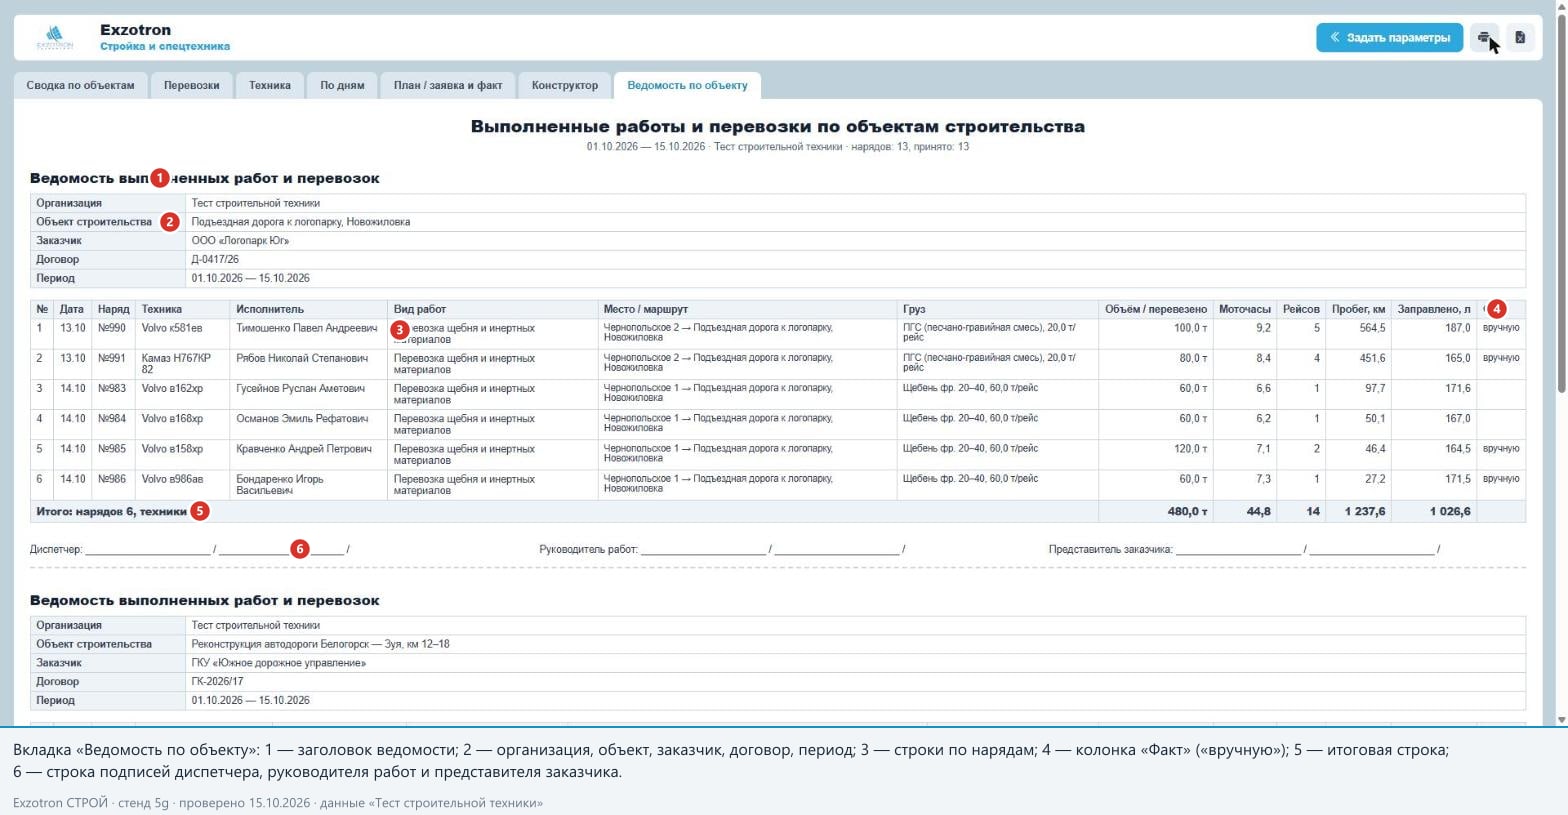
Task: Open the «План / заявка и факт» tab
Action: click(448, 85)
